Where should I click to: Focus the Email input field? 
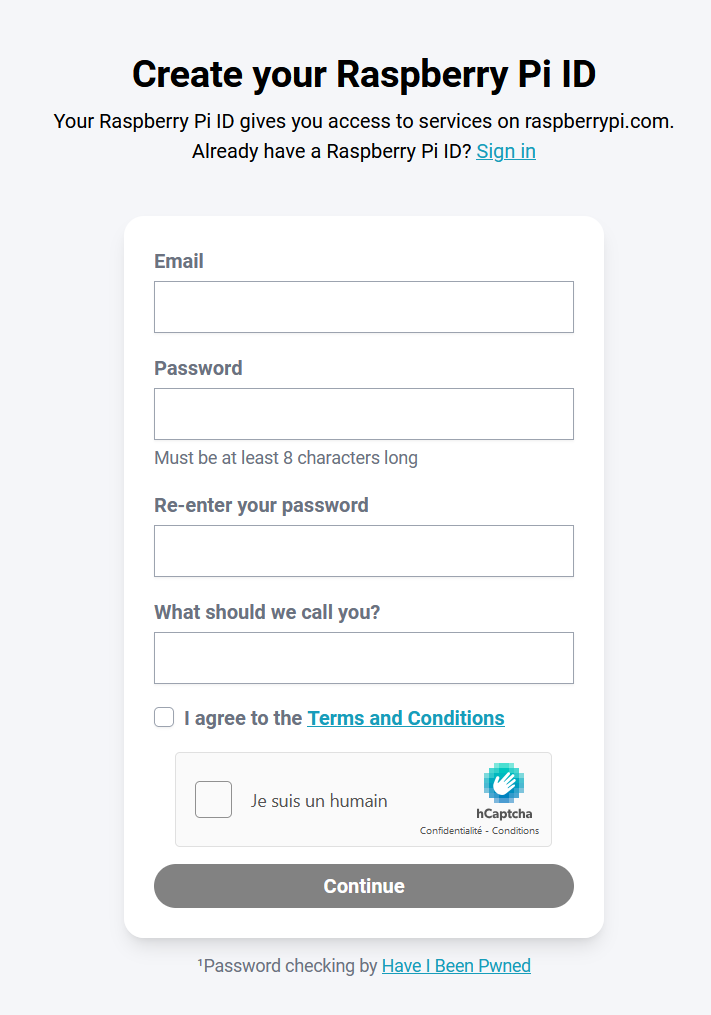[x=364, y=307]
